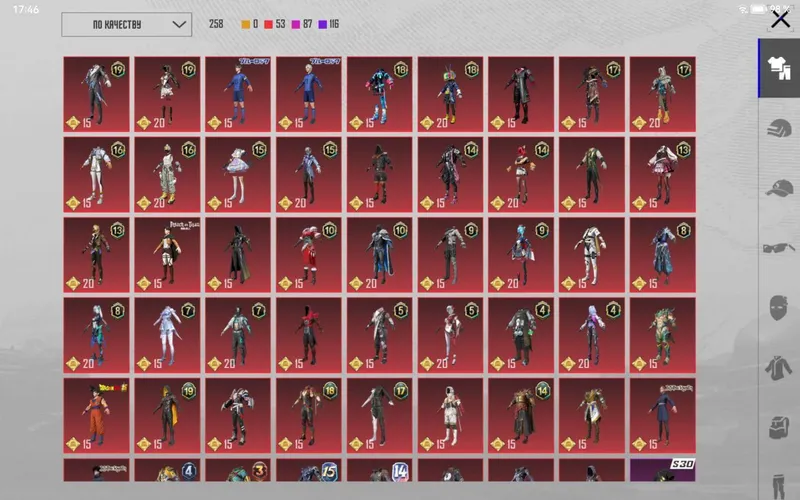Filter by the purple quality swatch 116
800x500 pixels.
(x=329, y=24)
